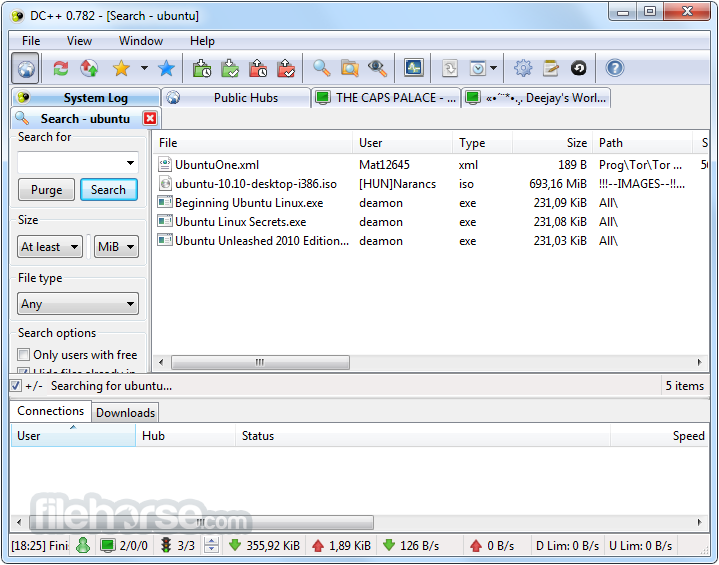Click the Purge button

click(x=46, y=190)
